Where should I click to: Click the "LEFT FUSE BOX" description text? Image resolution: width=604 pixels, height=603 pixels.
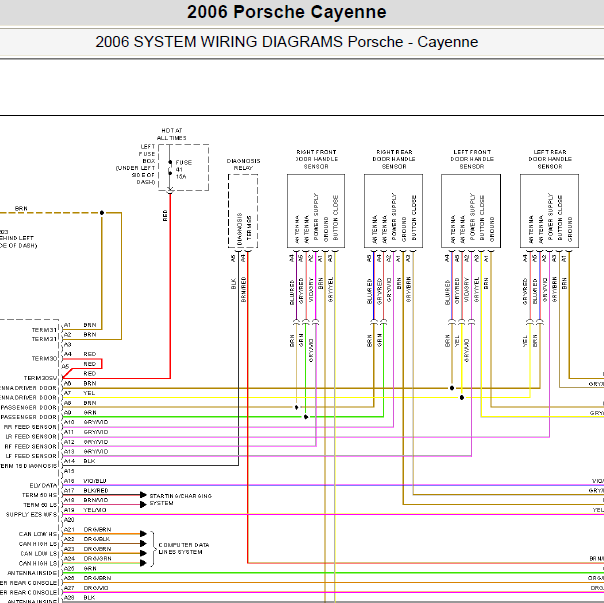coord(136,164)
